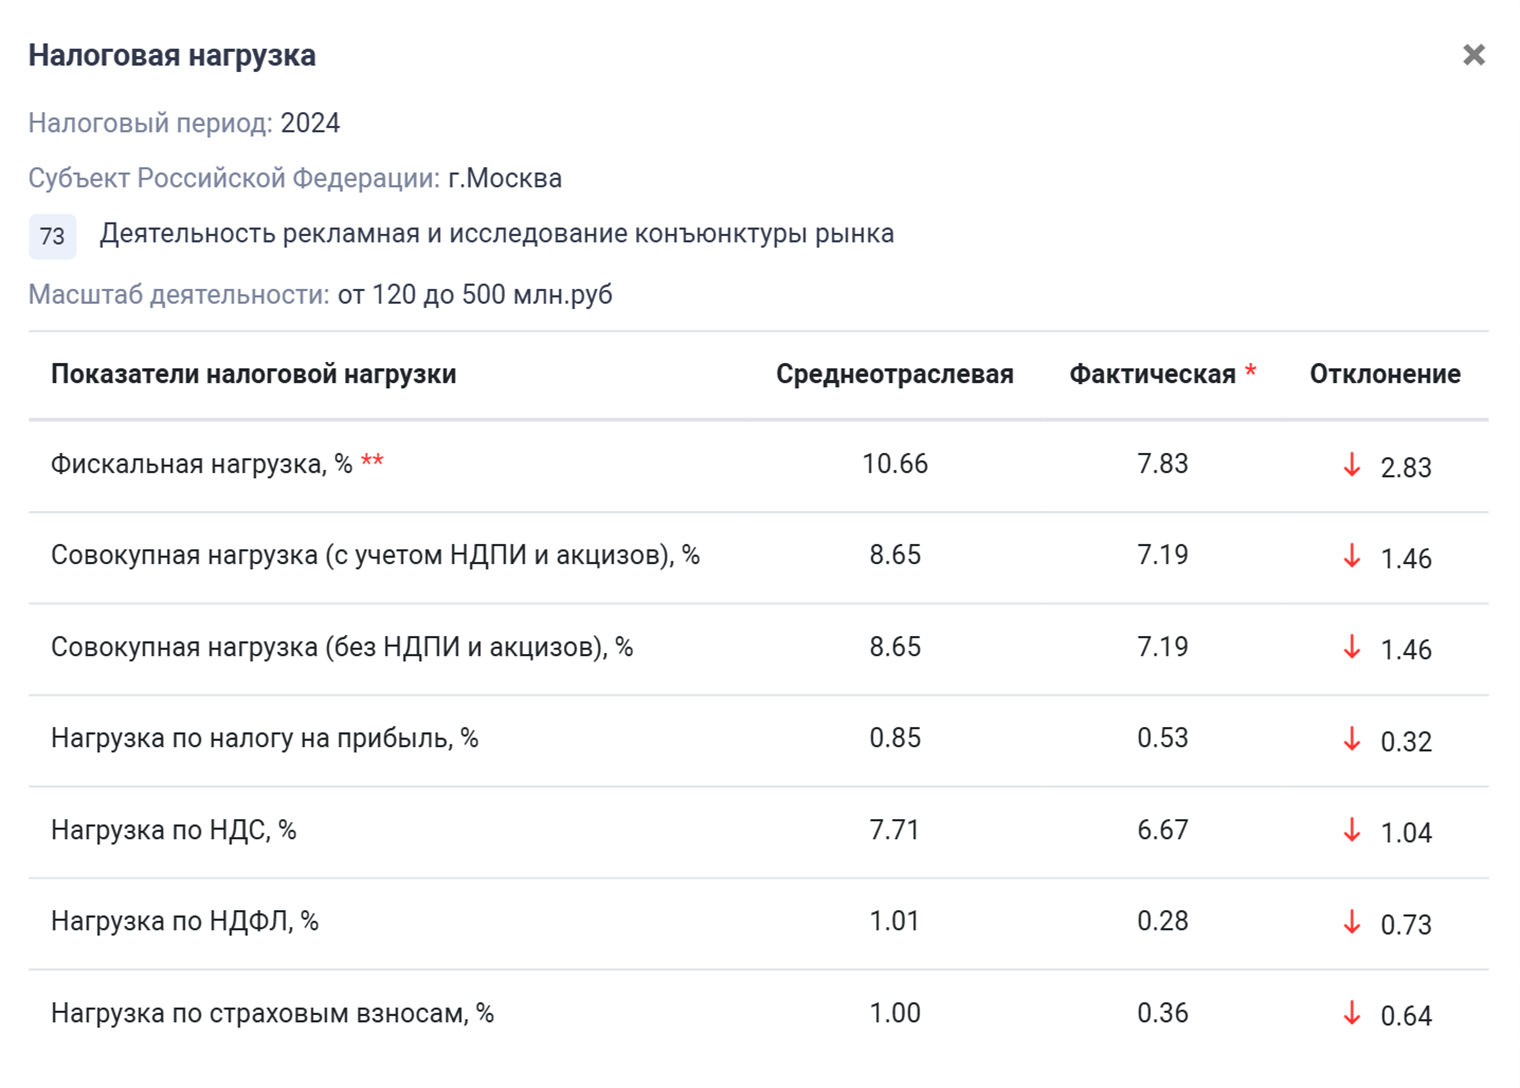Click the Нагрузка по НДФЛ row label
This screenshot has height=1088, width=1520.
point(184,922)
